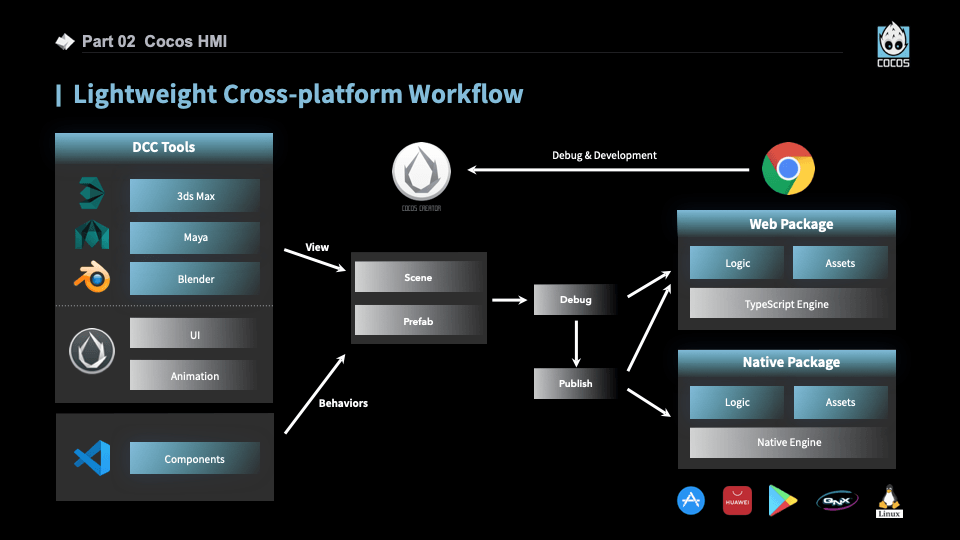Select the Components box
This screenshot has height=540, width=960.
click(195, 459)
